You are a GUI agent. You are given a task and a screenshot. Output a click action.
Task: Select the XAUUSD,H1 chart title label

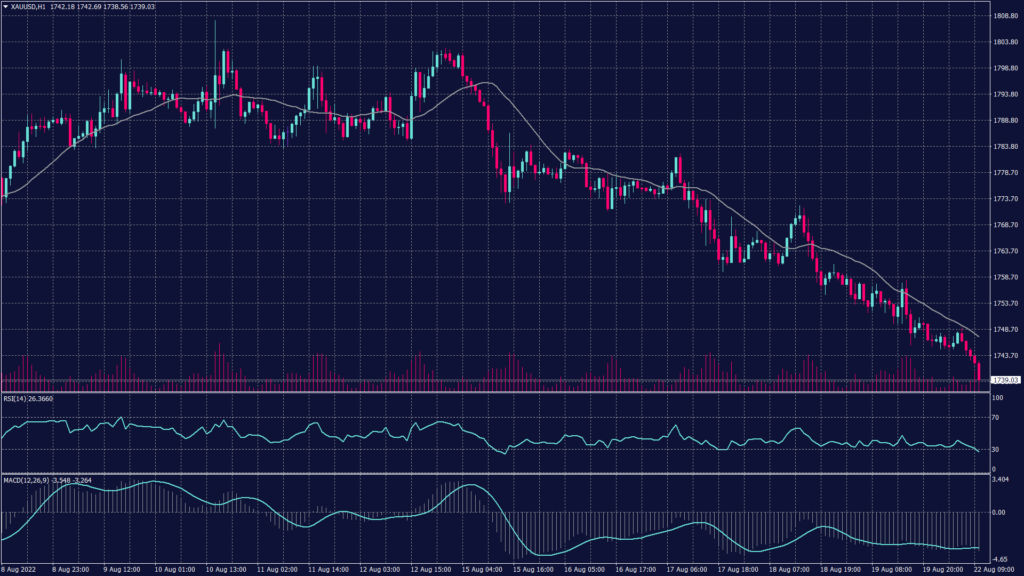tap(26, 6)
